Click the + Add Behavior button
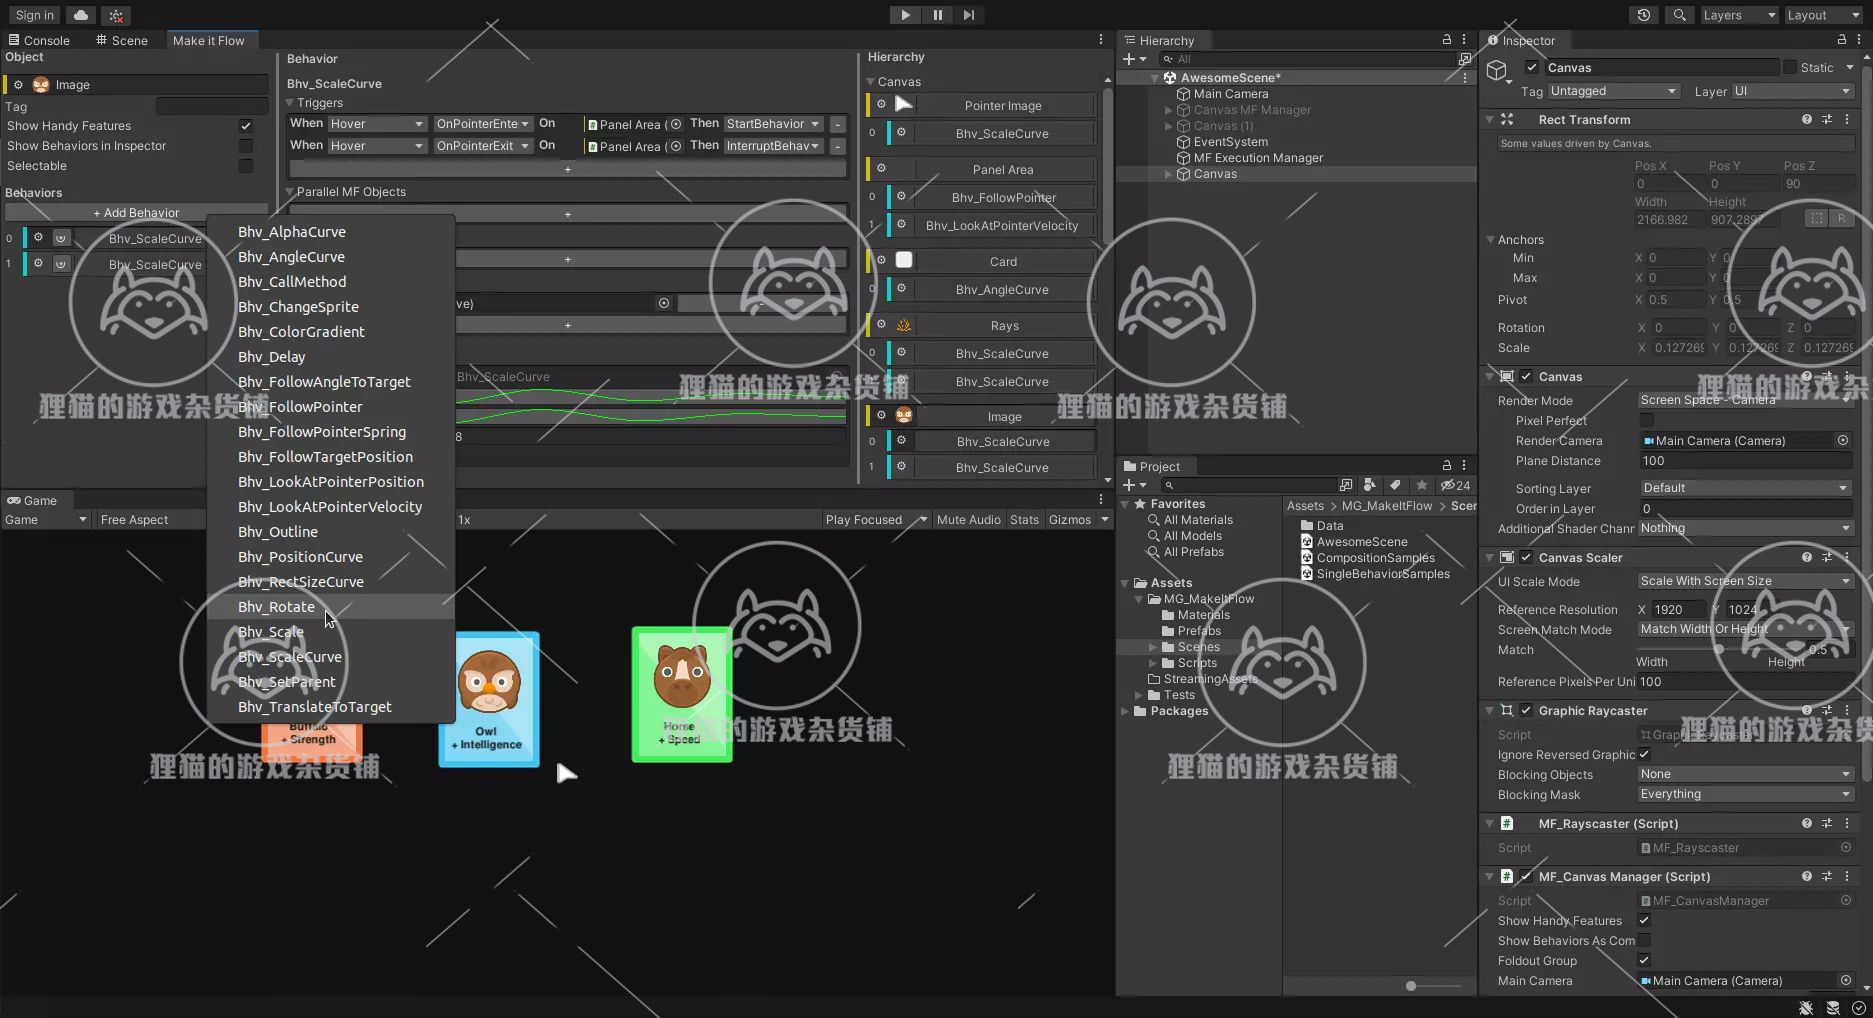Screen dimensions: 1873x1018 tap(136, 212)
